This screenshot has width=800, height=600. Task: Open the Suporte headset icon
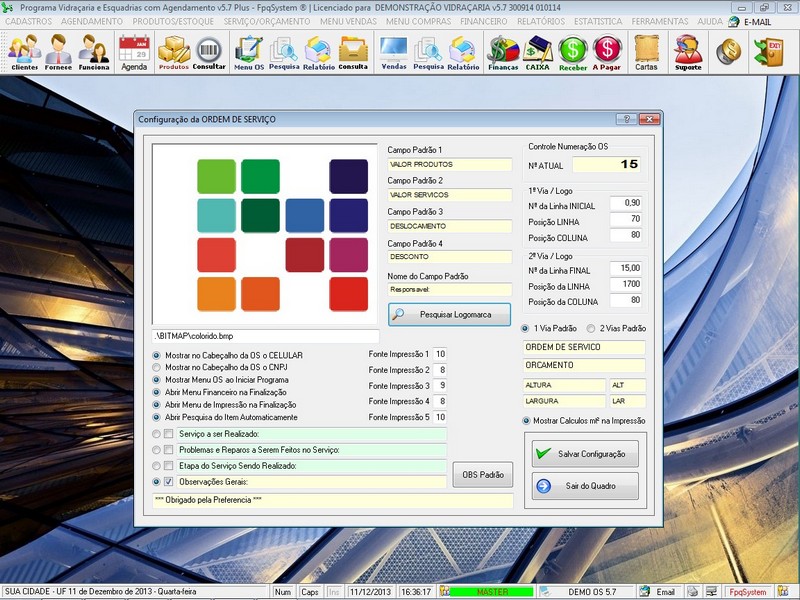[688, 52]
